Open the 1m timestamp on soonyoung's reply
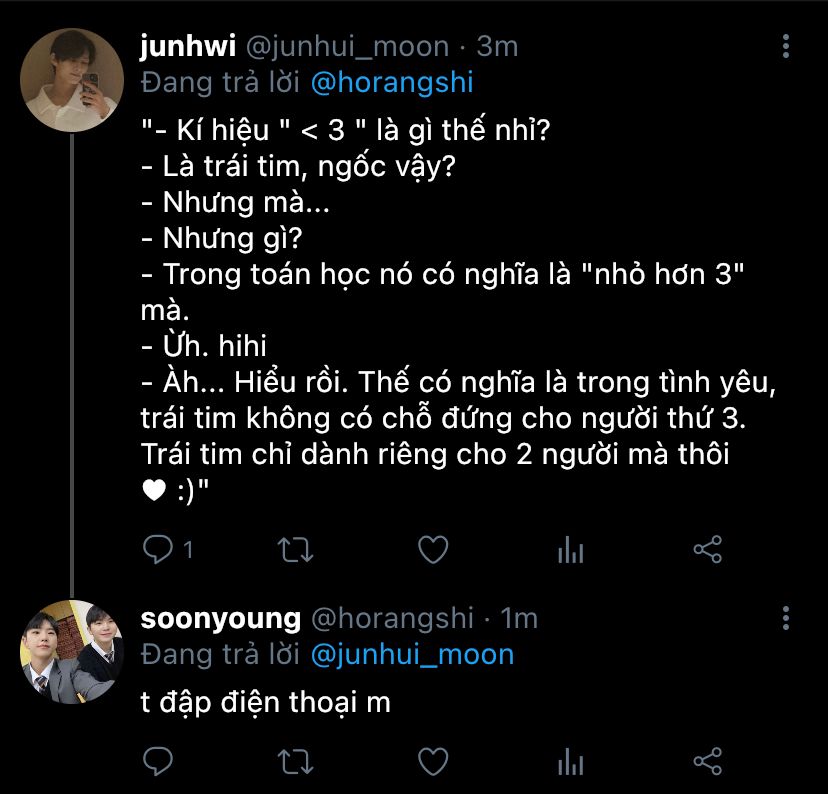The height and width of the screenshot is (794, 828). pos(518,618)
